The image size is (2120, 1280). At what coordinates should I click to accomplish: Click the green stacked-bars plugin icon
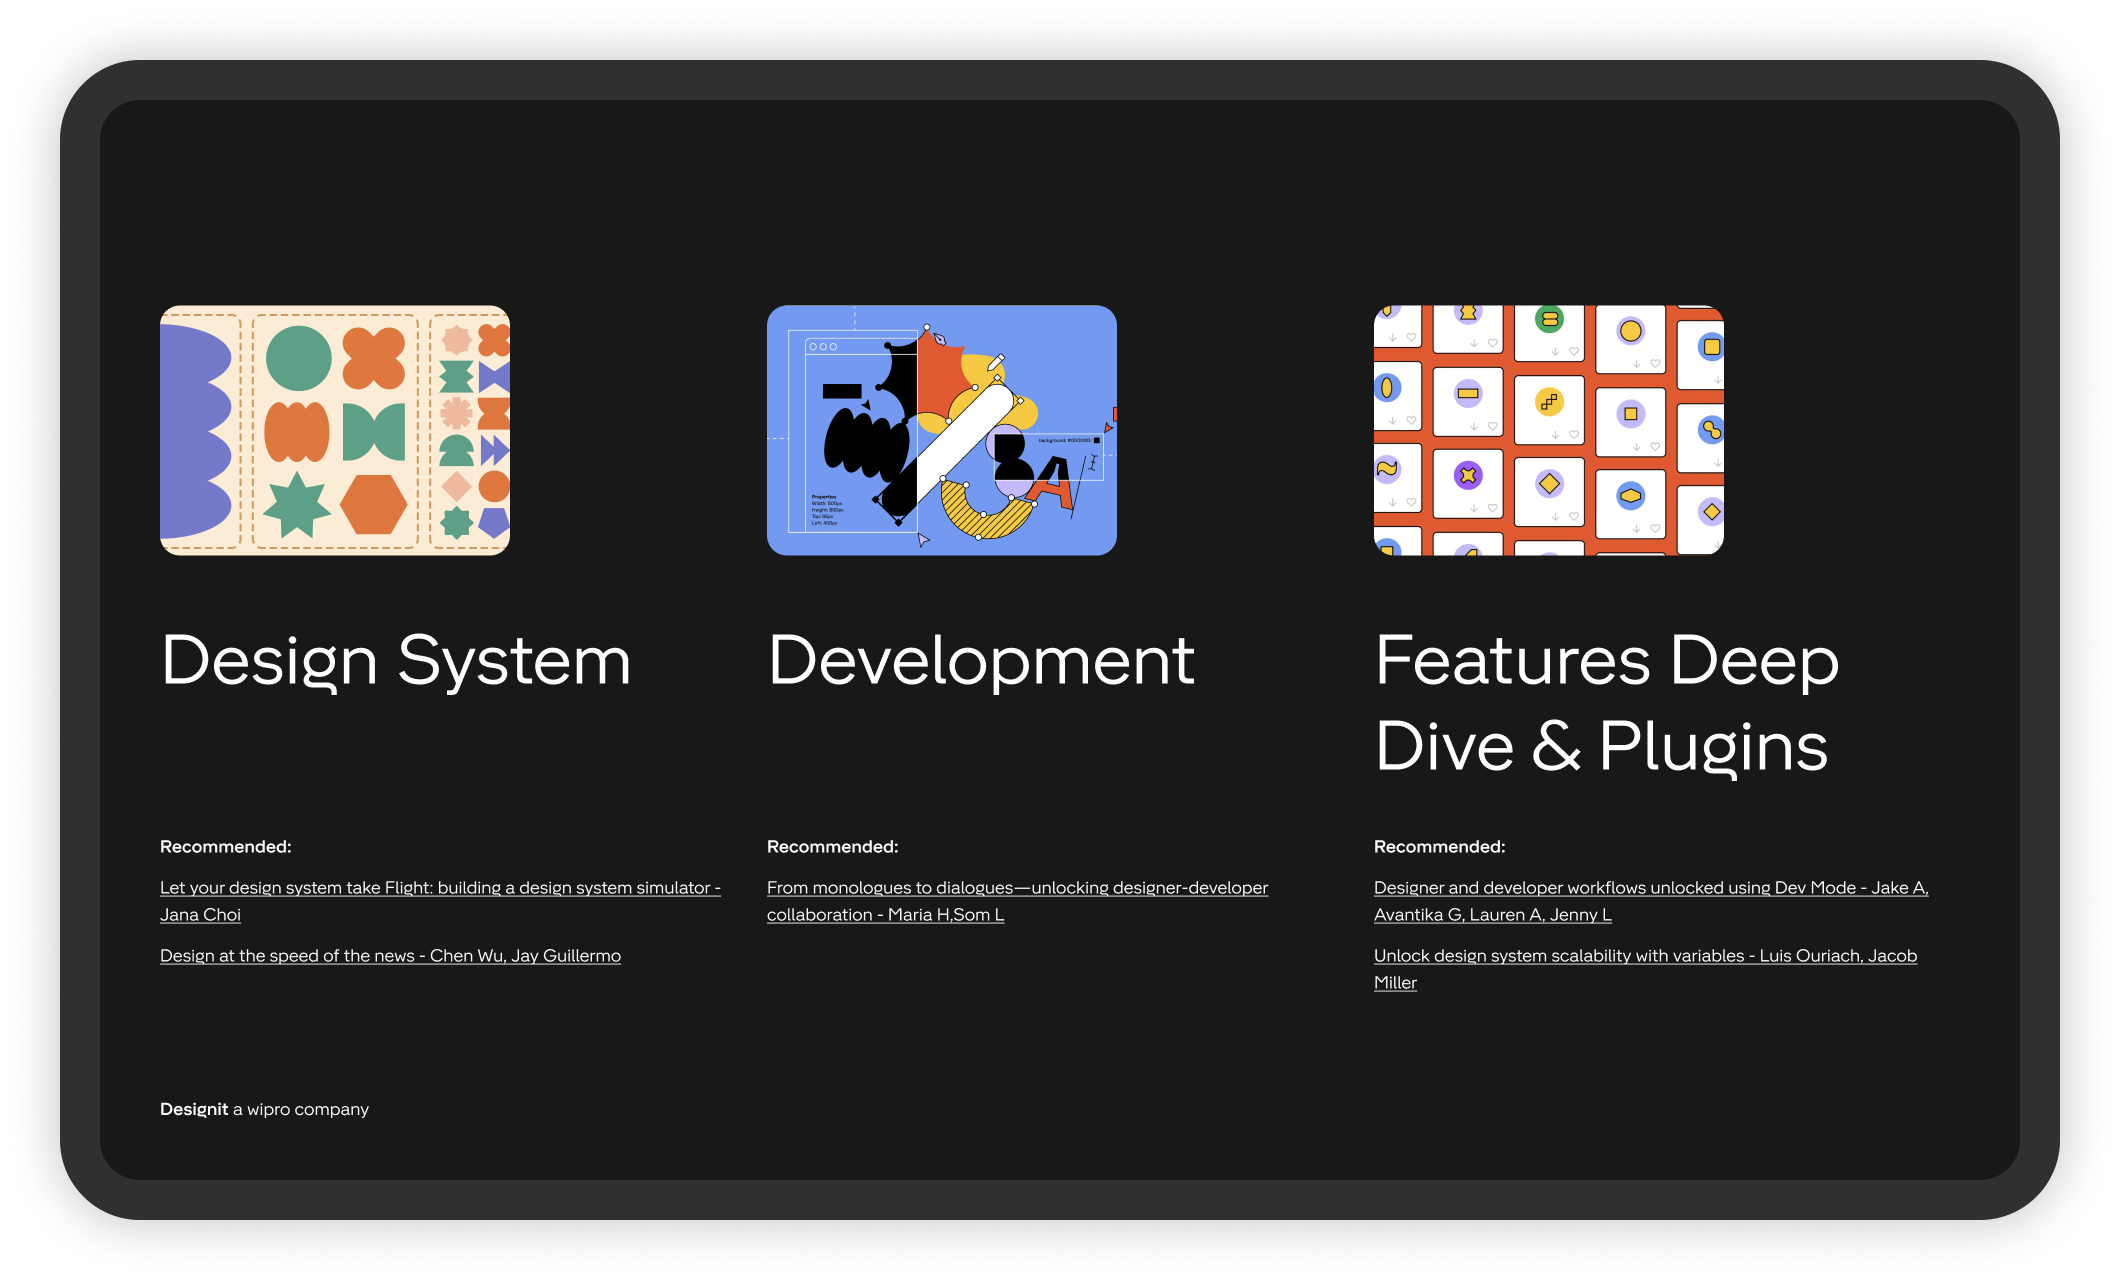pyautogui.click(x=1549, y=318)
